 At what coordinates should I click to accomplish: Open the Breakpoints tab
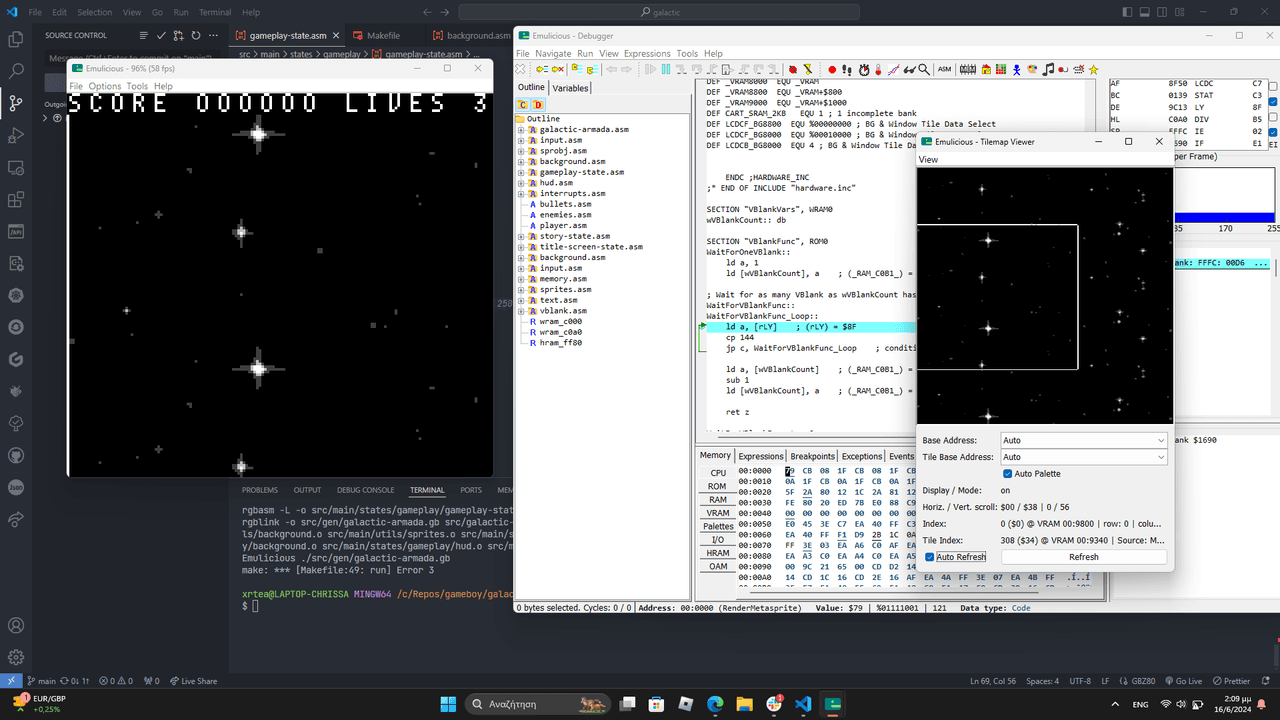[812, 456]
